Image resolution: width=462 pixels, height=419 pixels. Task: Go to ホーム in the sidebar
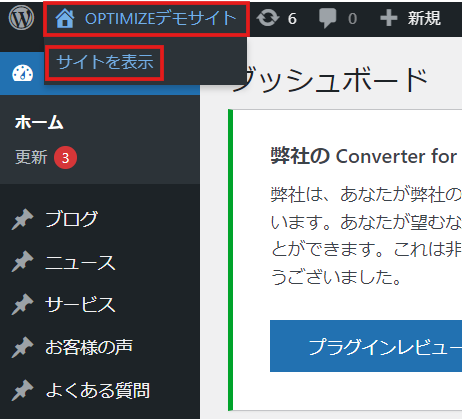(x=39, y=122)
